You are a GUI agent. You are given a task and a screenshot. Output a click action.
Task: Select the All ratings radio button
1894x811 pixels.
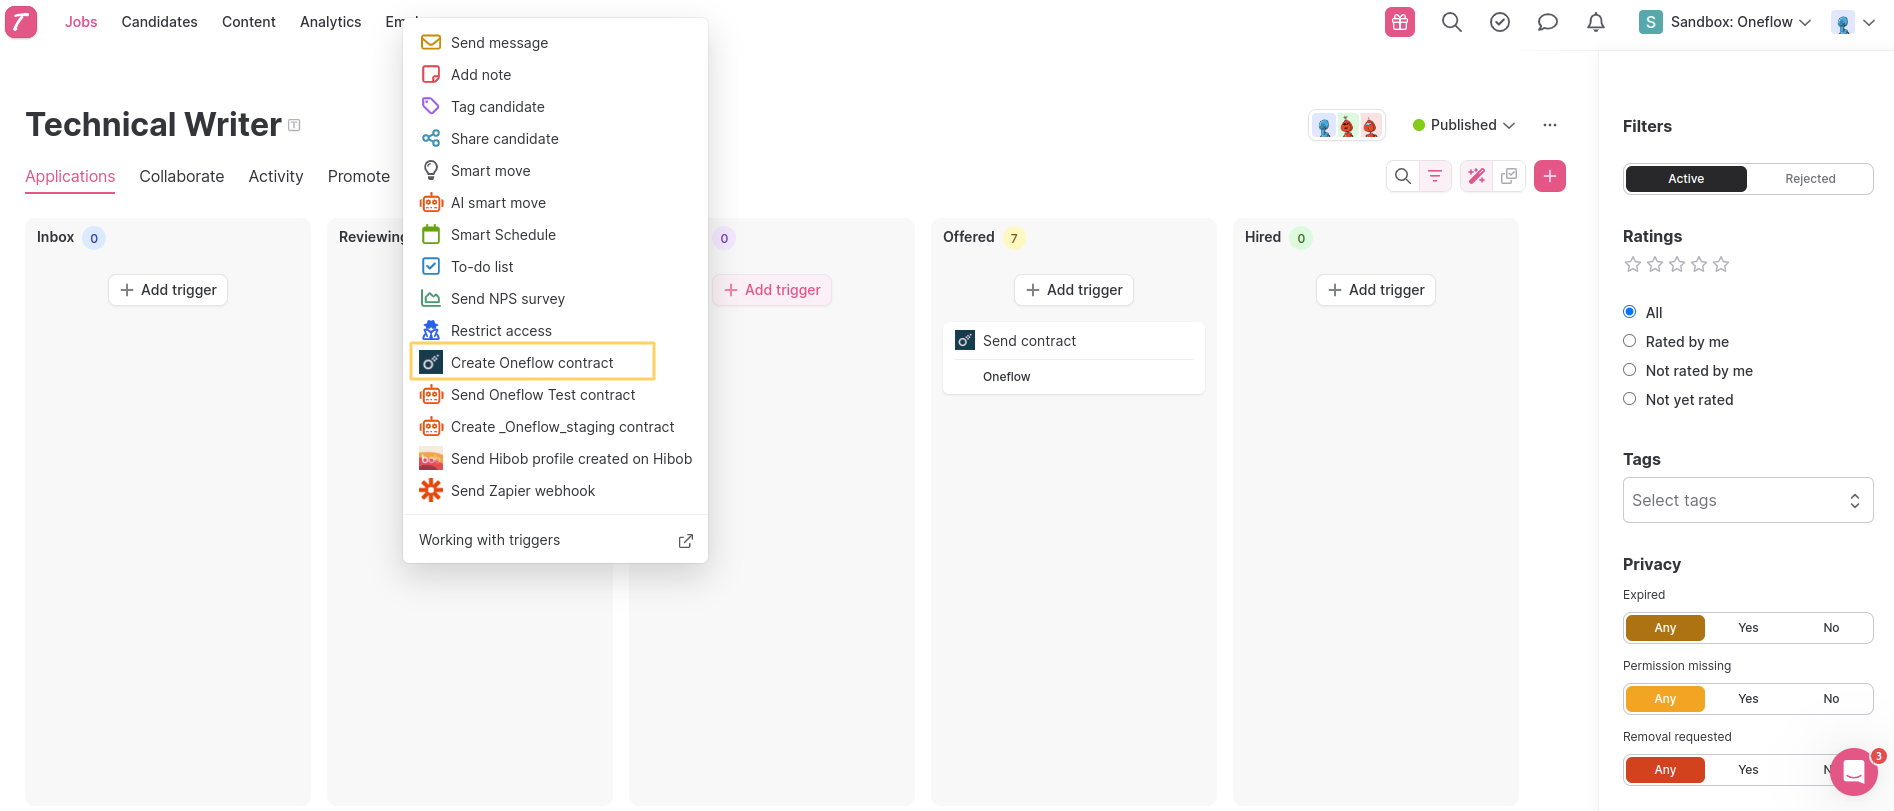[1630, 312]
